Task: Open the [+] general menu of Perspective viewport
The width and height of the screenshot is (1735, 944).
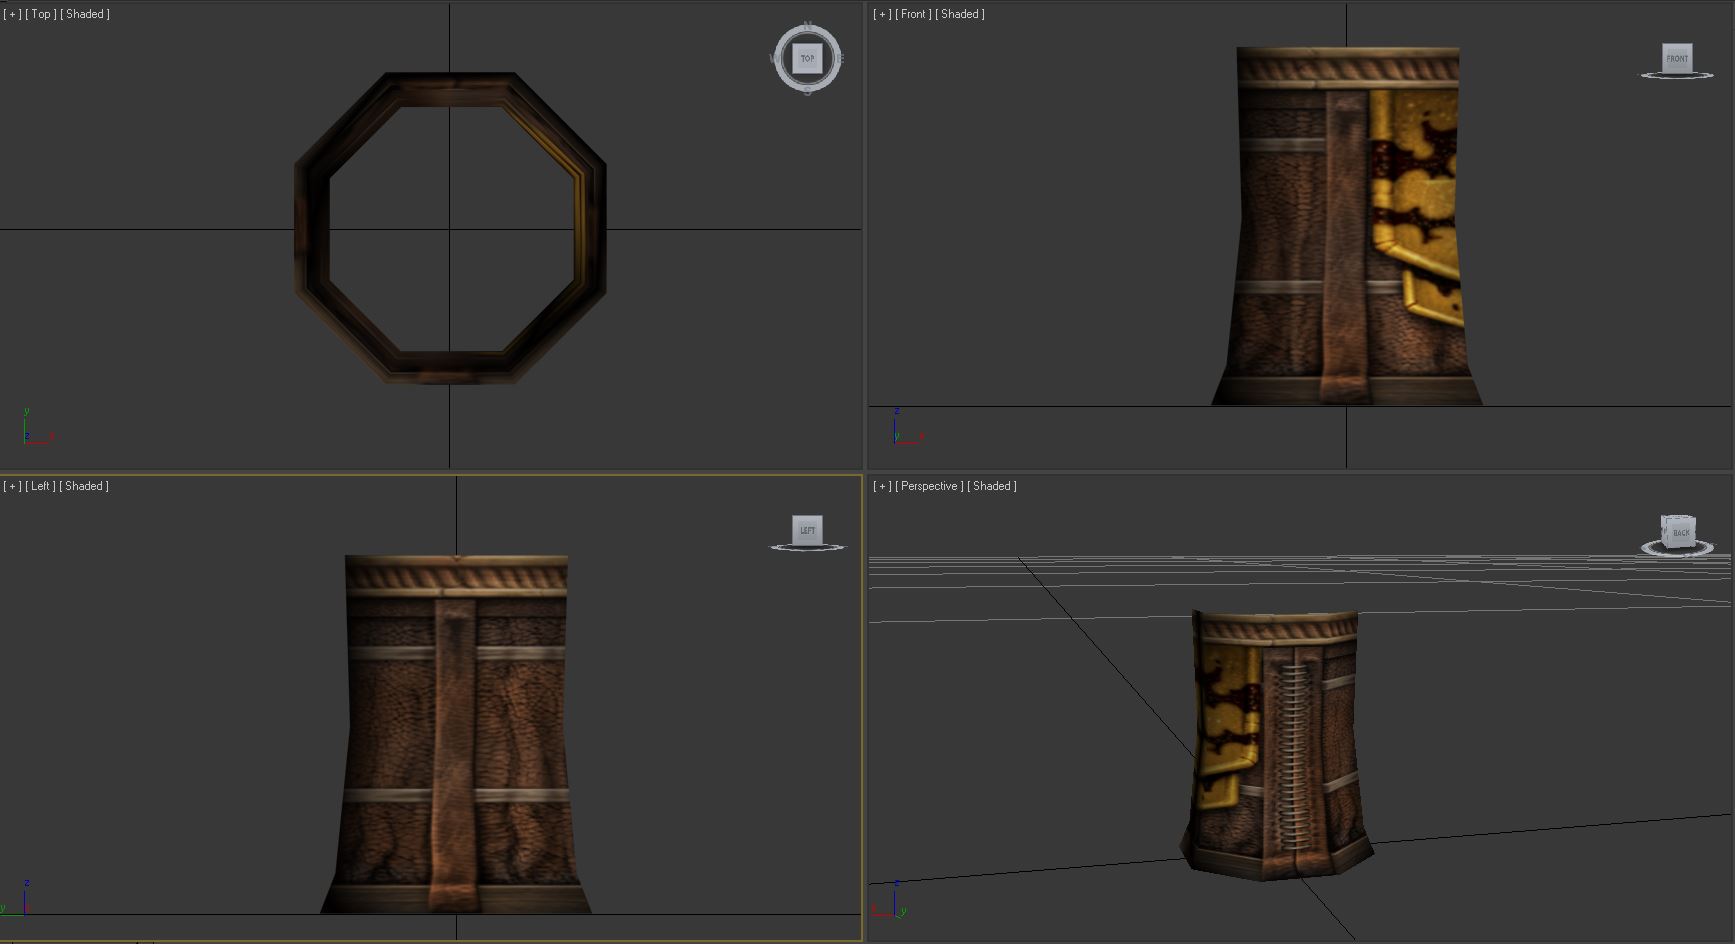Action: (882, 486)
